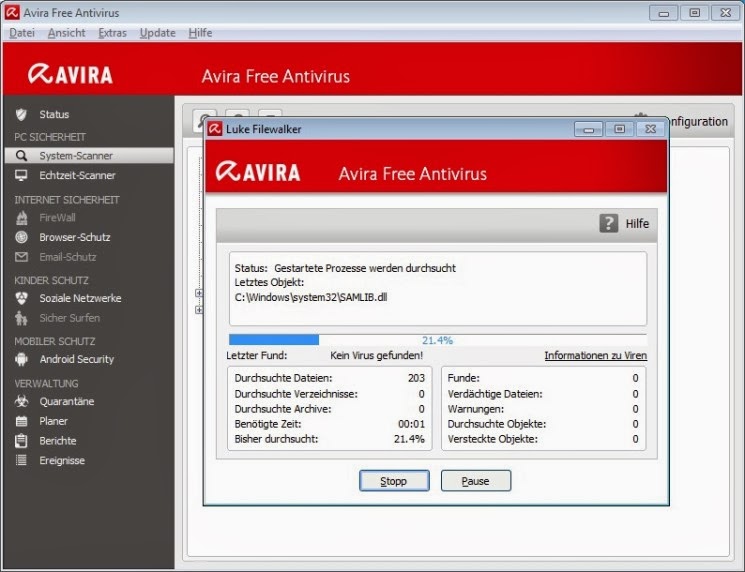Click the file path C:\Windows\system32\SAMLIB.dll
Image resolution: width=745 pixels, height=572 pixels.
pos(311,297)
